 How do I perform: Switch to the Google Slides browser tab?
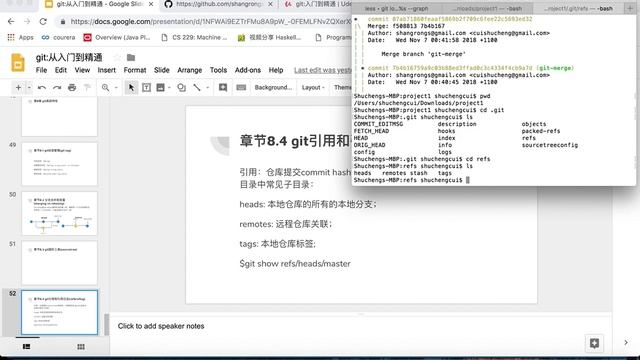(x=99, y=4)
